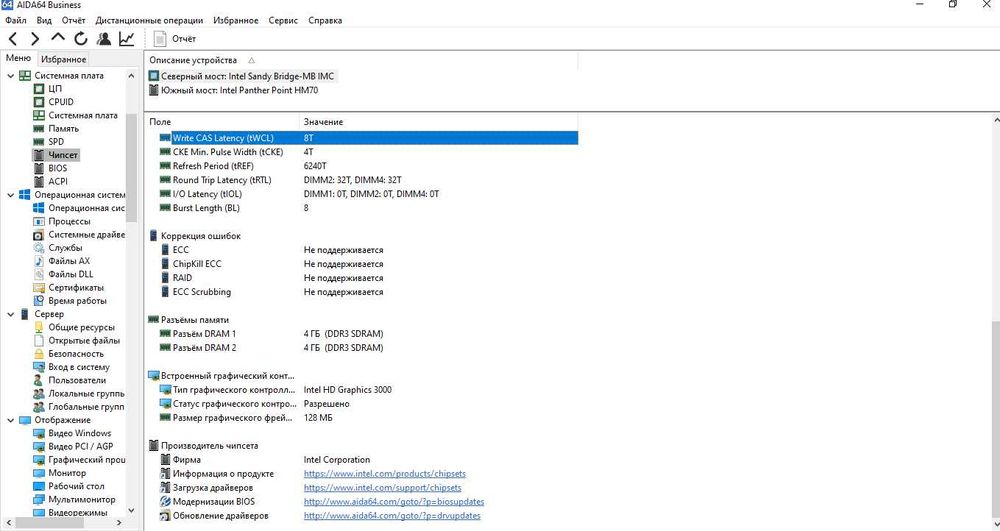The height and width of the screenshot is (531, 1000).
Task: Collapse the Отображение tree node
Action: click(10, 420)
